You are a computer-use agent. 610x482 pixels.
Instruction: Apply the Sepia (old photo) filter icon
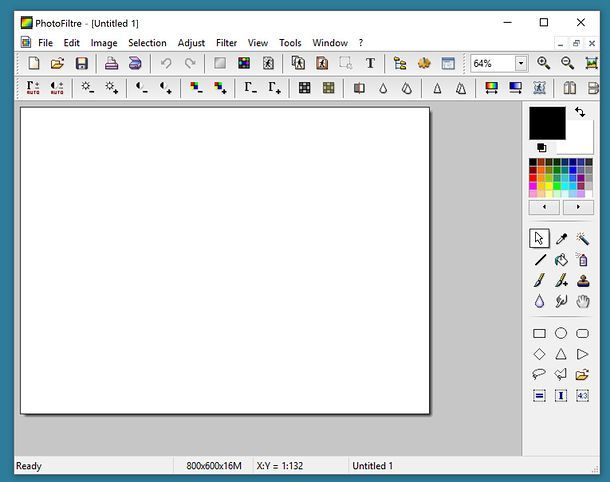328,88
